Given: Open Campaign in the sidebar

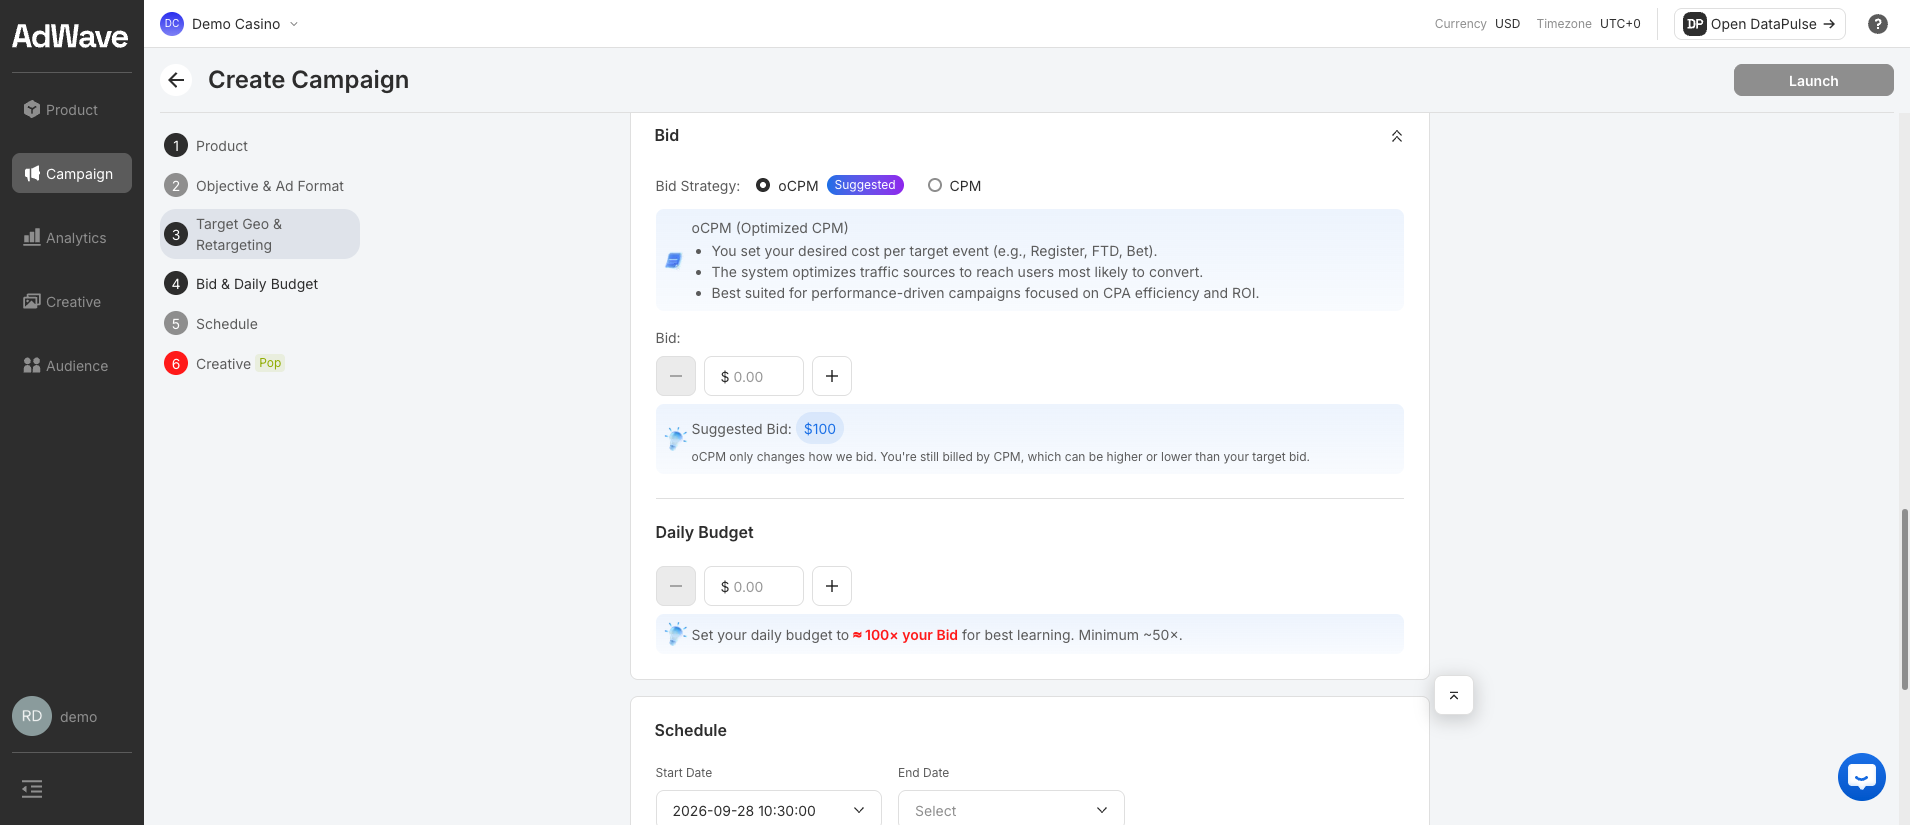Looking at the screenshot, I should [72, 173].
